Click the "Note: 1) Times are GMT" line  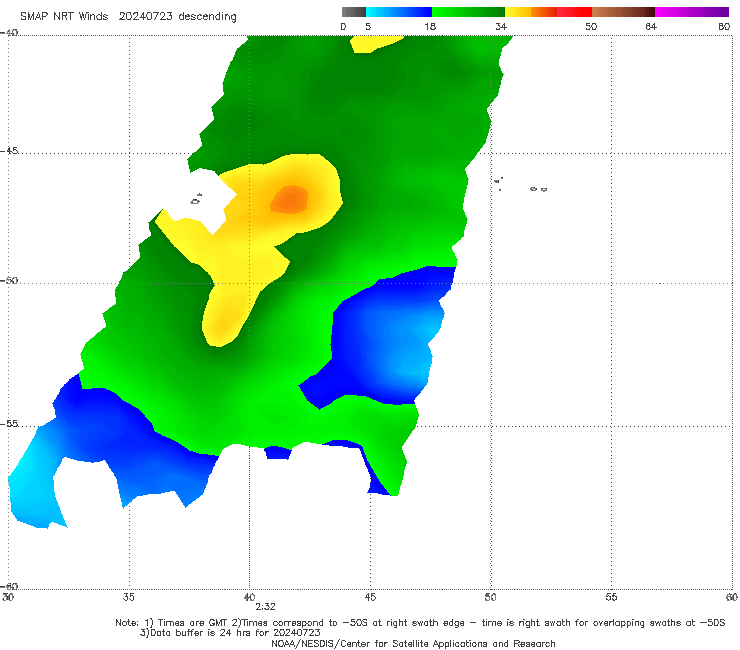[x=420, y=623]
